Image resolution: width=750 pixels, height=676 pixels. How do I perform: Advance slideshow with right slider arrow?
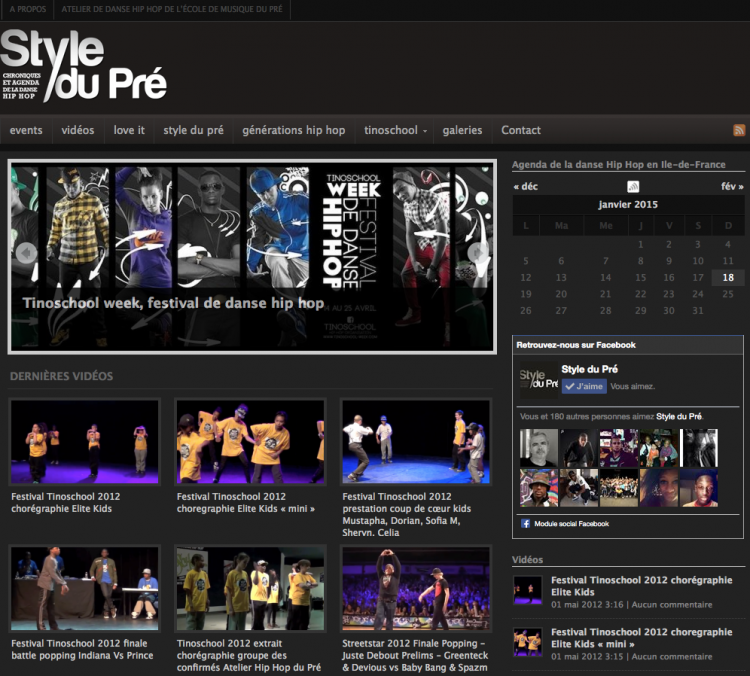[x=478, y=252]
